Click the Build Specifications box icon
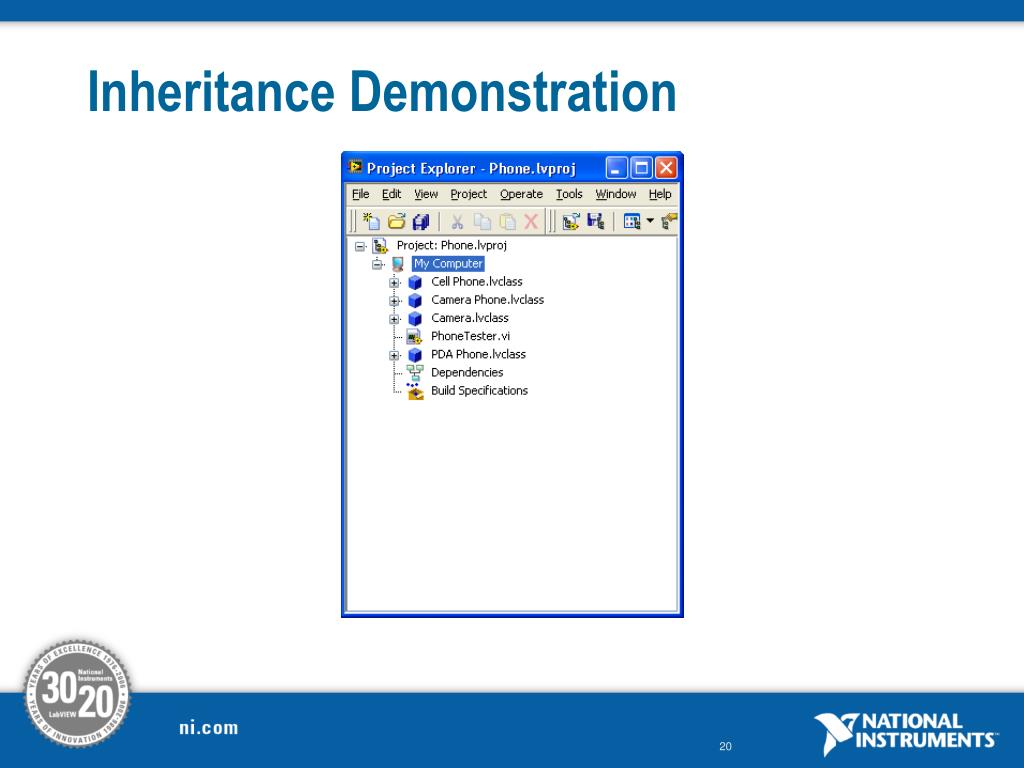1024x768 pixels. click(x=415, y=391)
